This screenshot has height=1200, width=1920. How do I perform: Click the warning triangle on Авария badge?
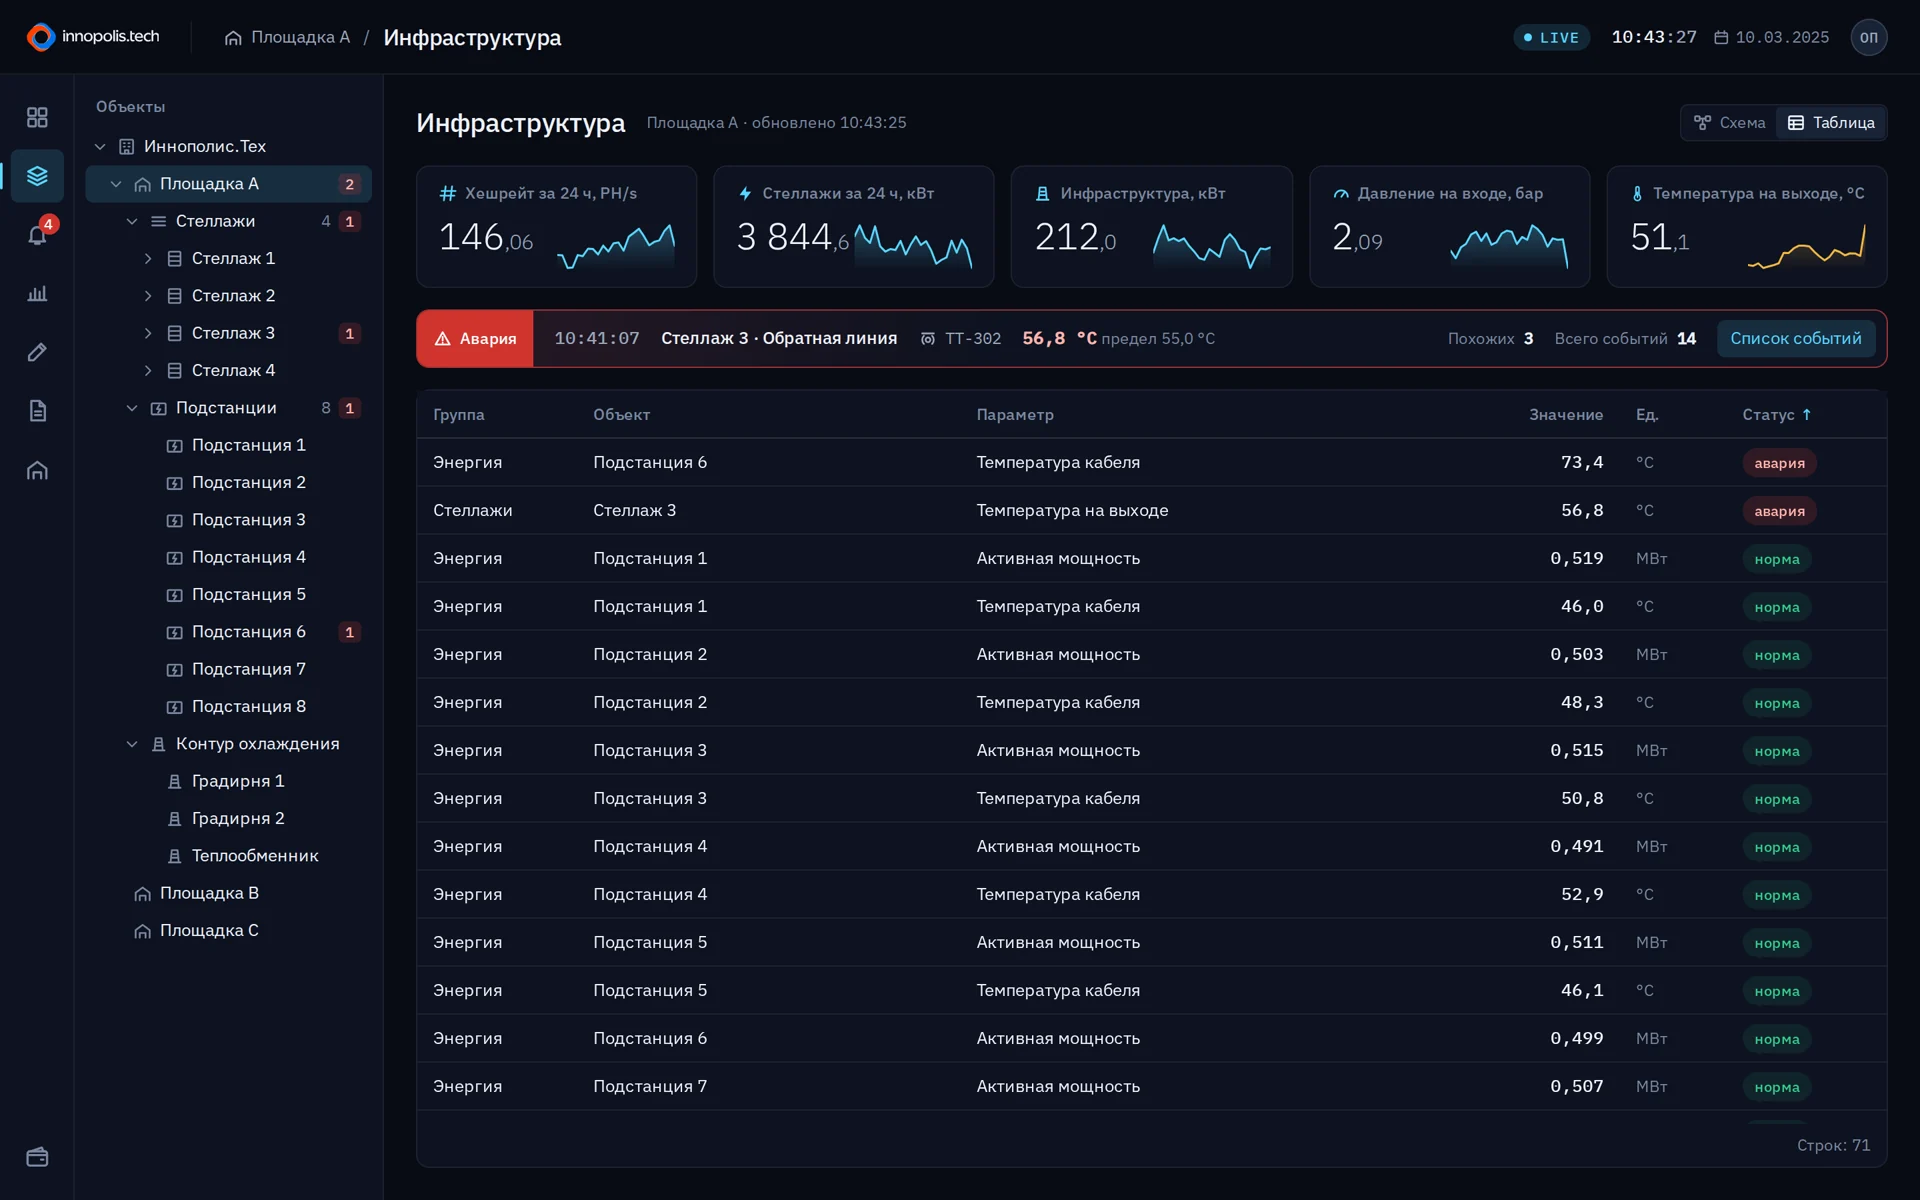(442, 339)
